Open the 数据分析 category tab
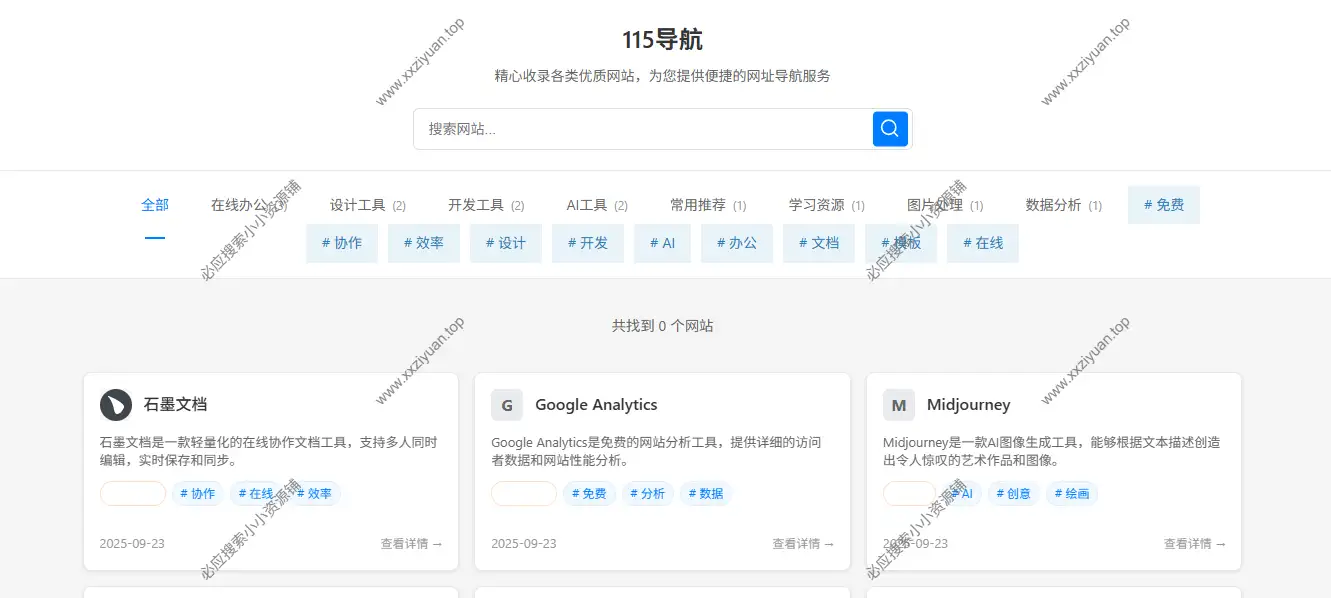Viewport: 1331px width, 598px height. (1063, 205)
